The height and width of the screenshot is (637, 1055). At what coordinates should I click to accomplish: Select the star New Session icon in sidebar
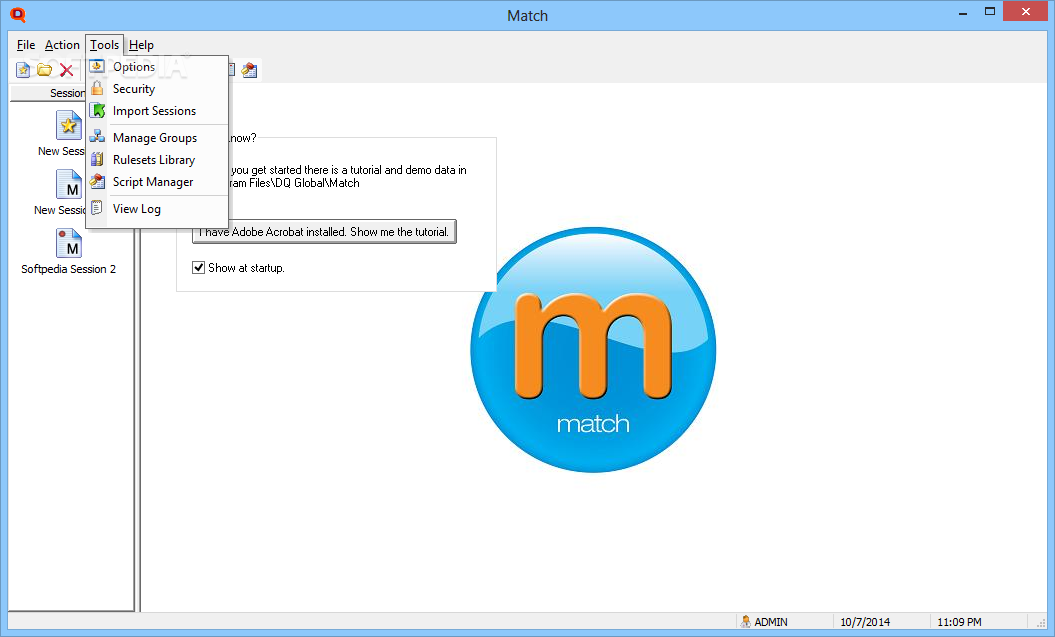(x=69, y=125)
